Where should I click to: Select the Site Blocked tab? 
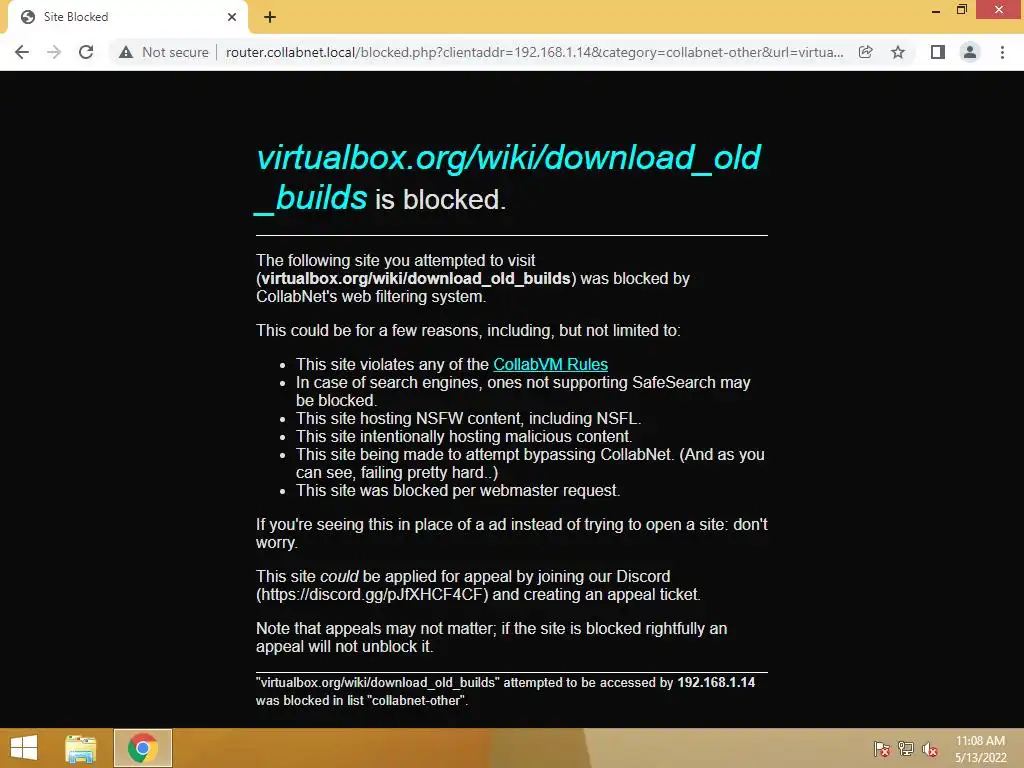click(127, 17)
